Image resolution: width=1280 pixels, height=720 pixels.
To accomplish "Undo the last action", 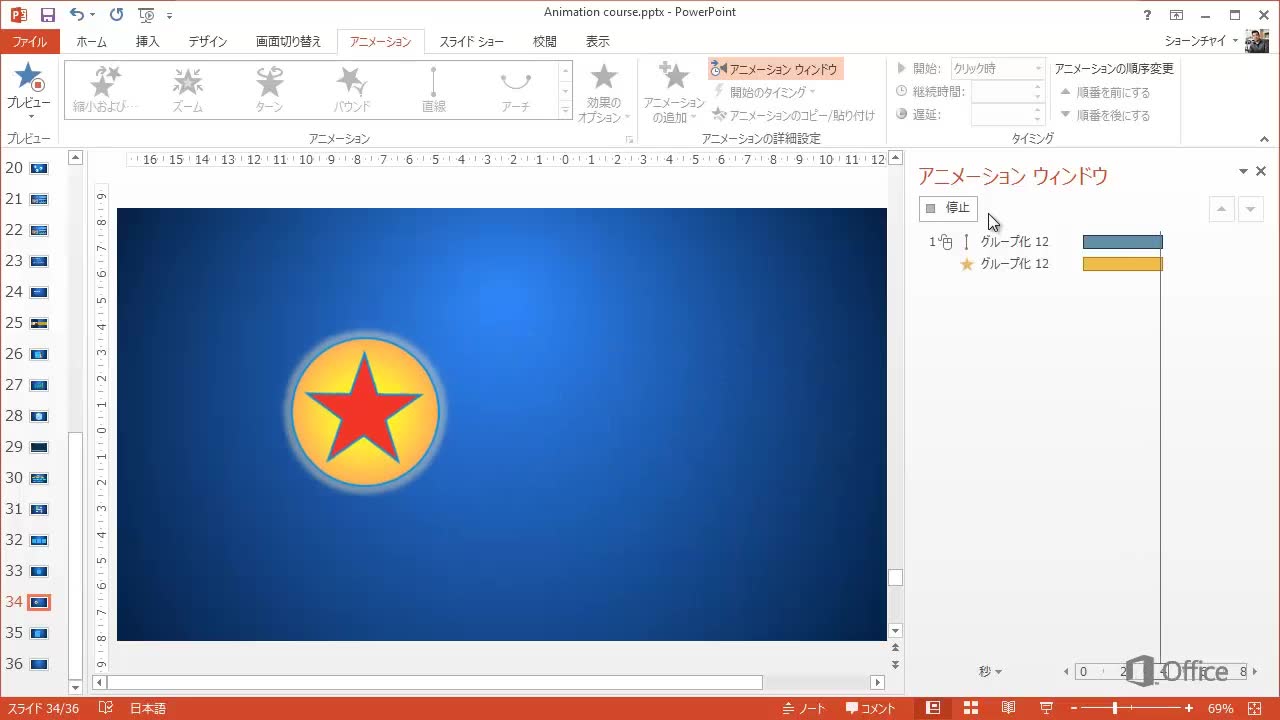I will pos(77,15).
